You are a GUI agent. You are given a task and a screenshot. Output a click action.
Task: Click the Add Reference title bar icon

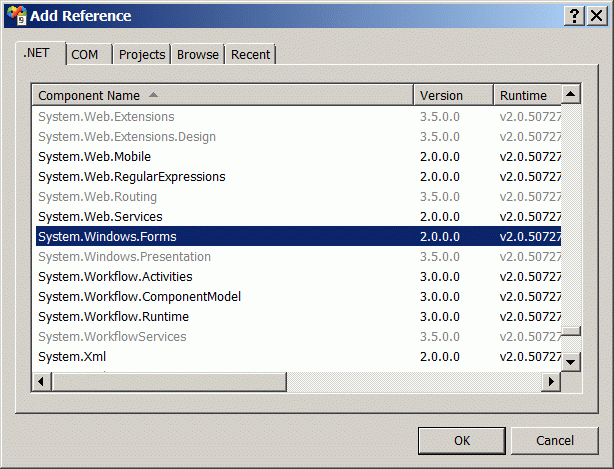point(17,16)
